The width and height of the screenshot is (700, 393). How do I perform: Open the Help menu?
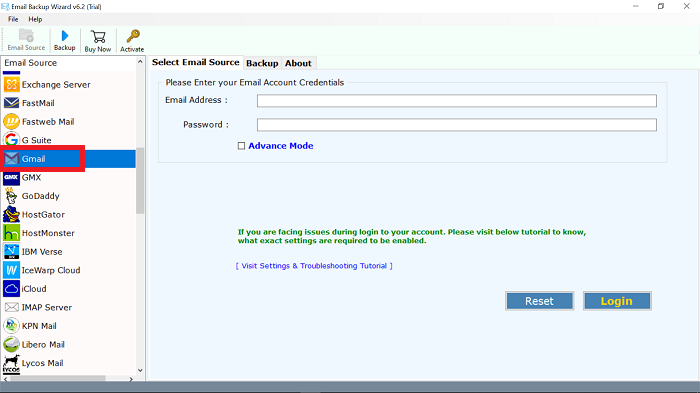tap(35, 19)
